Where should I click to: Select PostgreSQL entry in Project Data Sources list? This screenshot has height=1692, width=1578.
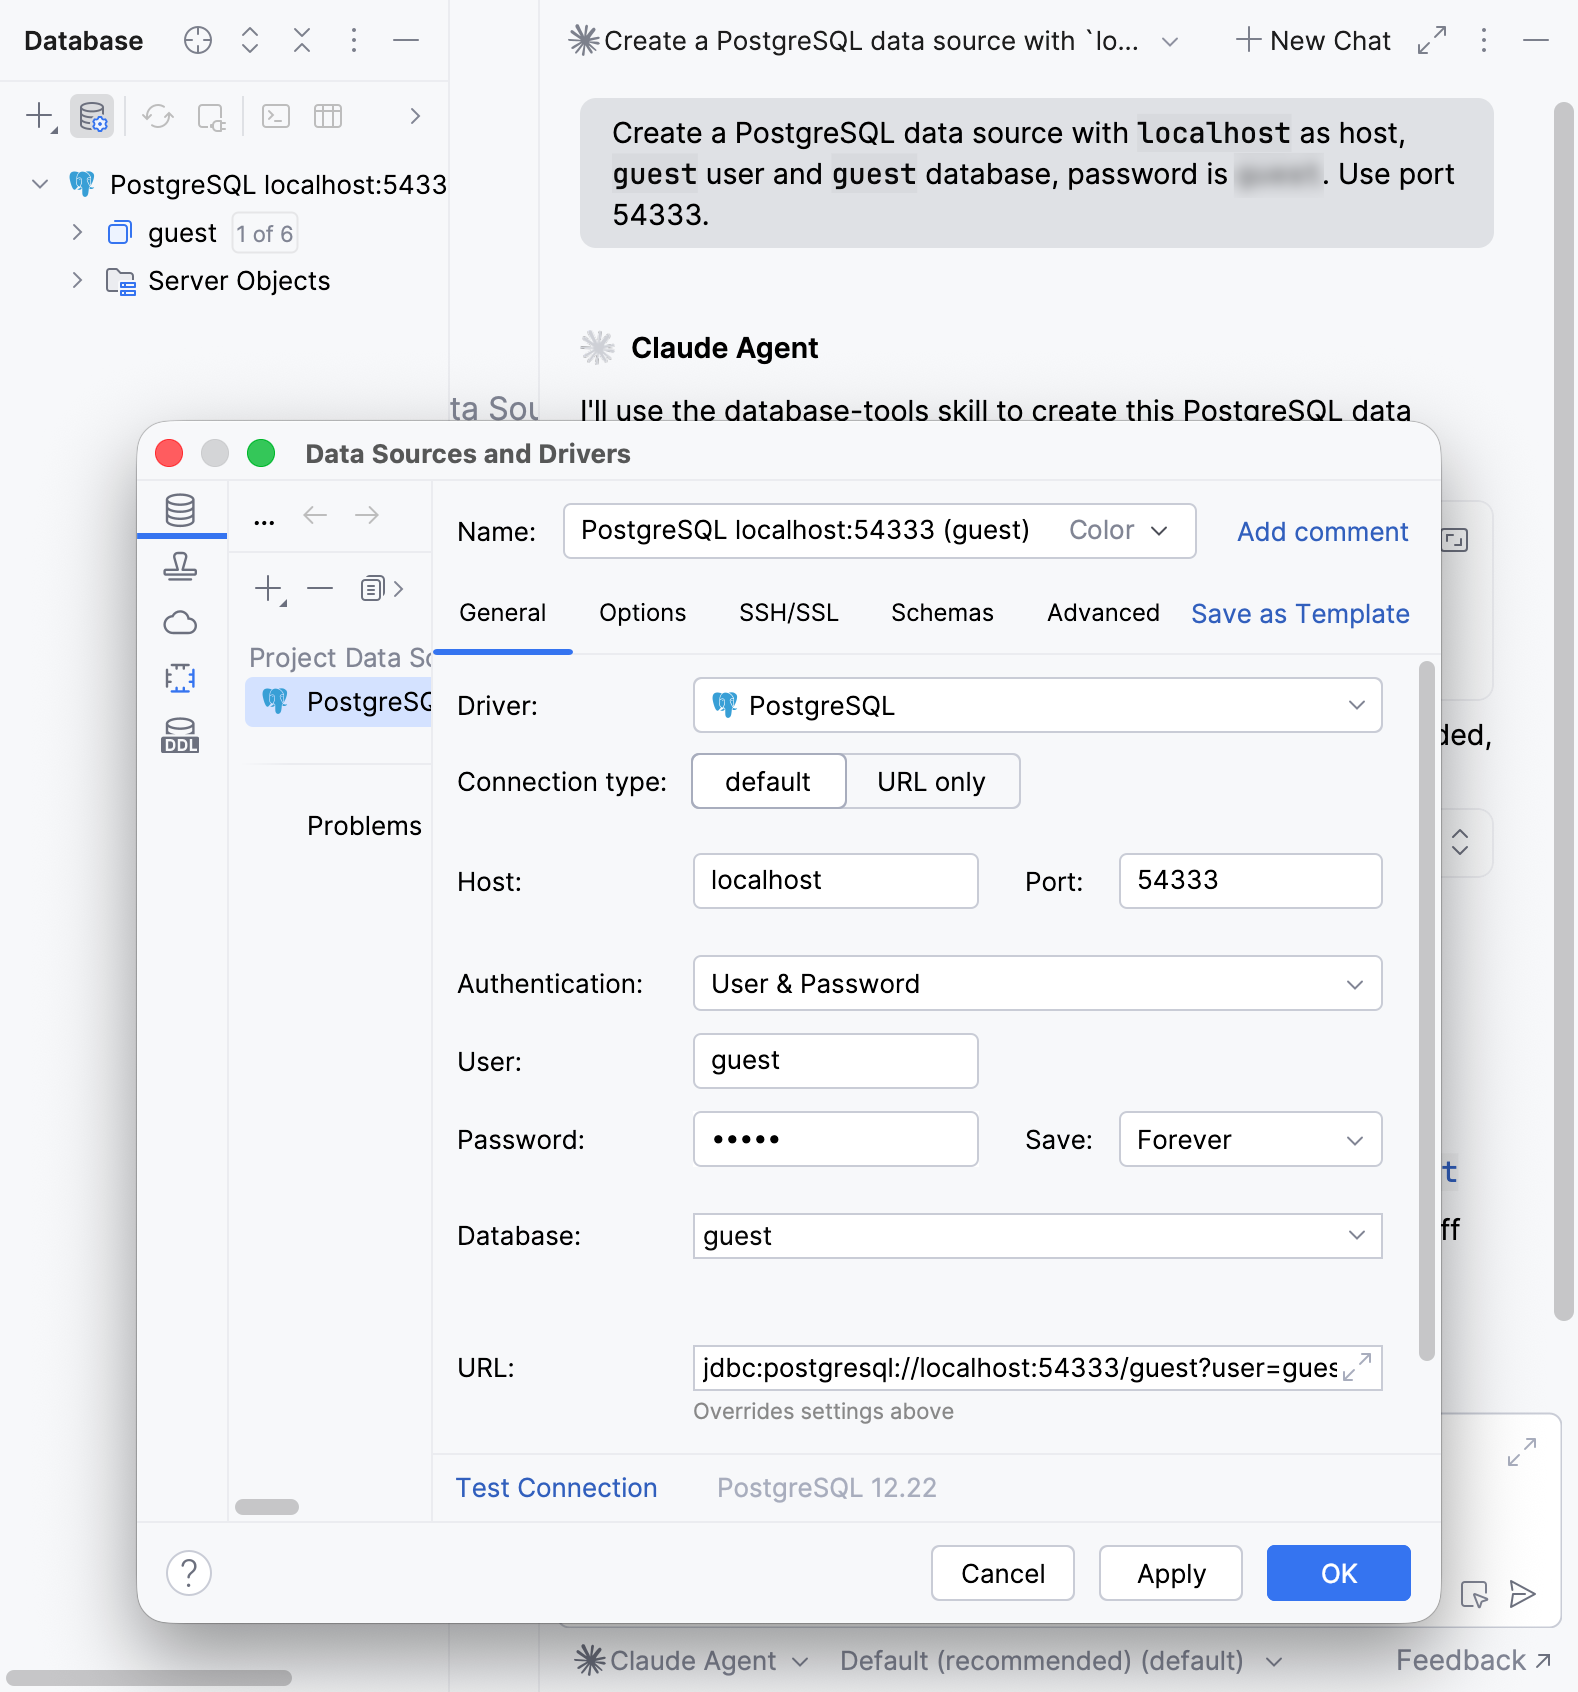pos(339,702)
